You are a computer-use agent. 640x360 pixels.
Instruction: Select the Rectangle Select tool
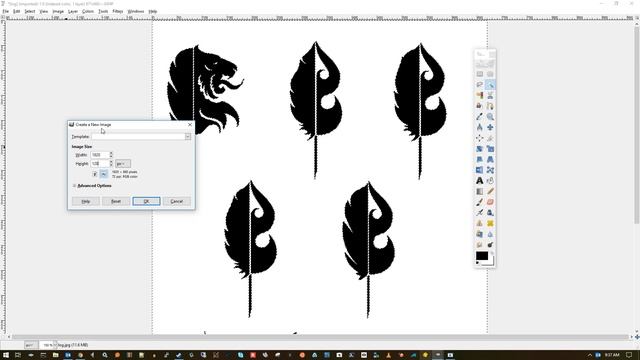point(480,74)
